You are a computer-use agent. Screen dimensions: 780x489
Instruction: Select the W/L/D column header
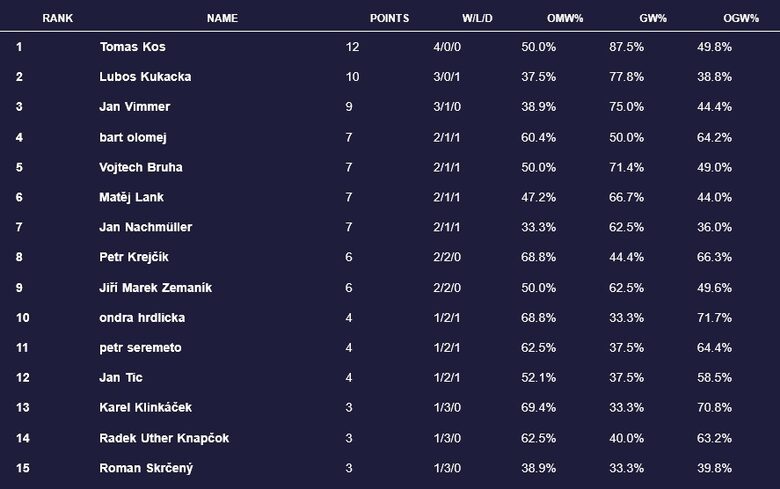point(477,18)
